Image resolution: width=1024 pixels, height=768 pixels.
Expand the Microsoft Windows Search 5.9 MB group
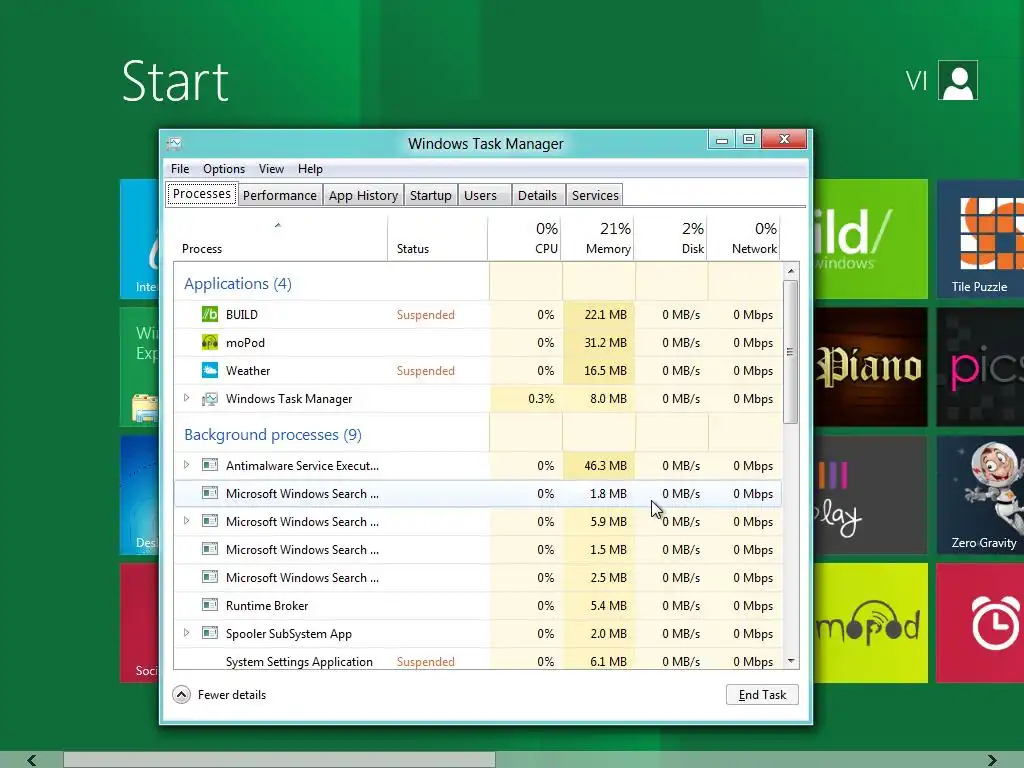point(187,520)
